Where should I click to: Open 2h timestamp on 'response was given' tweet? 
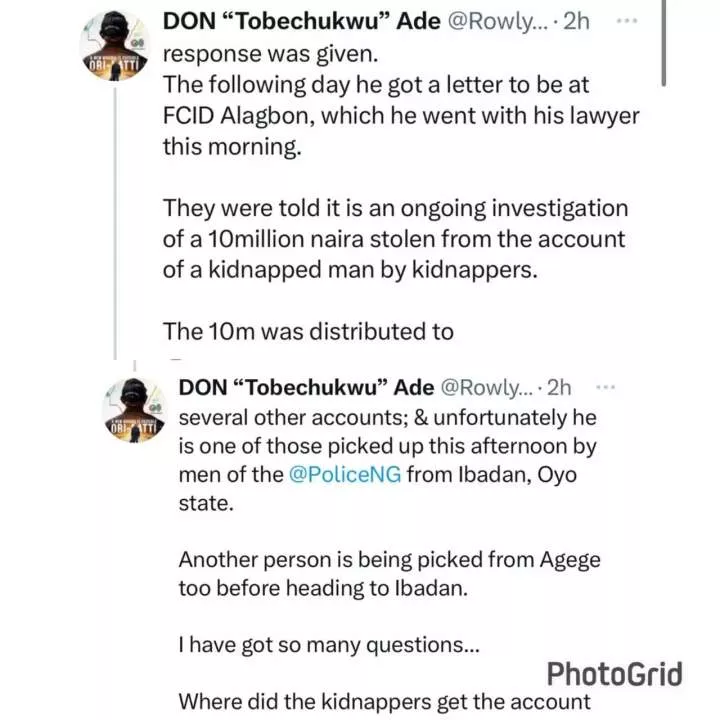coord(576,21)
